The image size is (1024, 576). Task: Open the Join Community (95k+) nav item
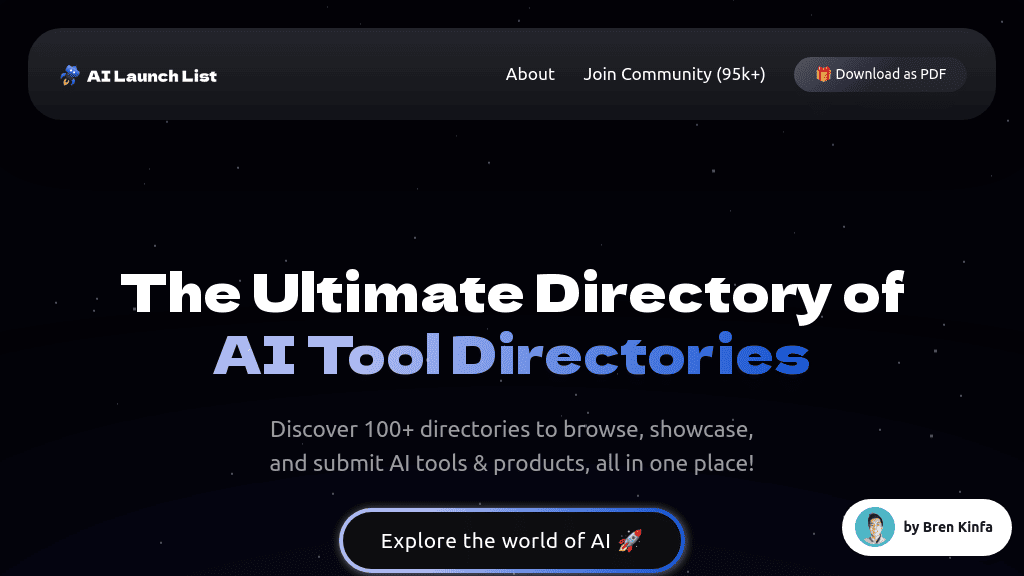(x=674, y=74)
